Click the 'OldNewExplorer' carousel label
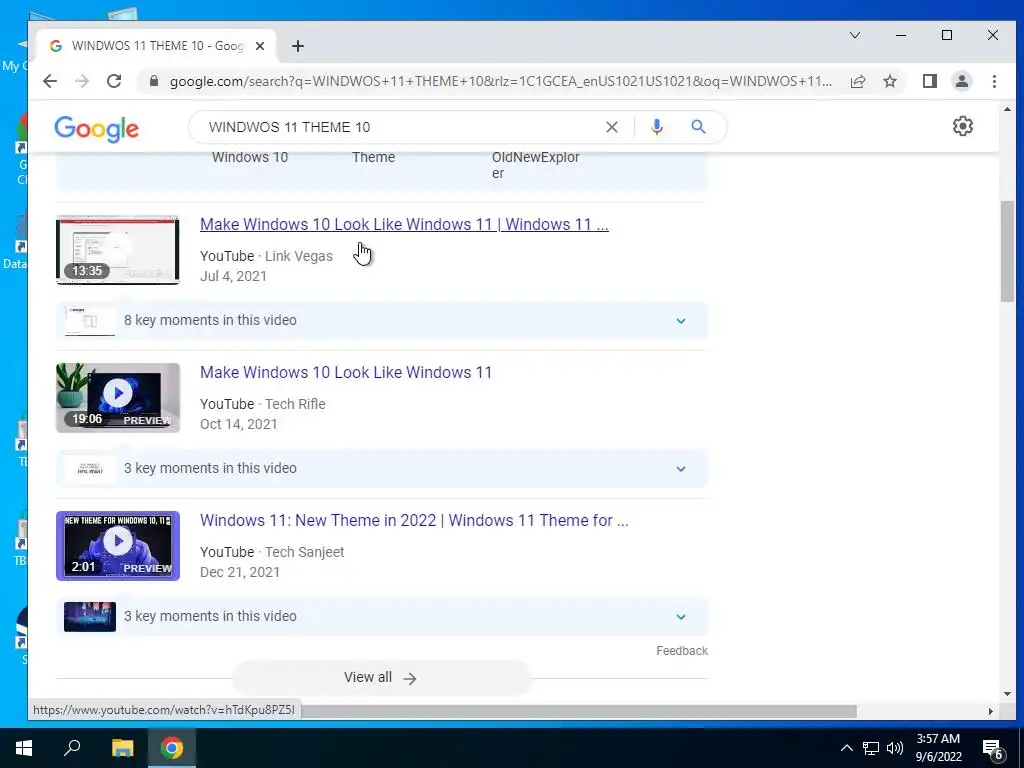 [x=536, y=165]
